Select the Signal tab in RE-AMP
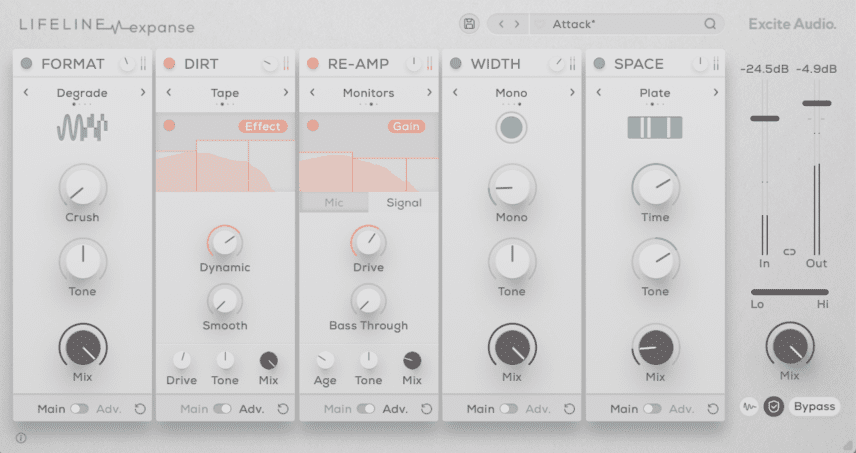Screen dimensions: 856x453 point(404,202)
